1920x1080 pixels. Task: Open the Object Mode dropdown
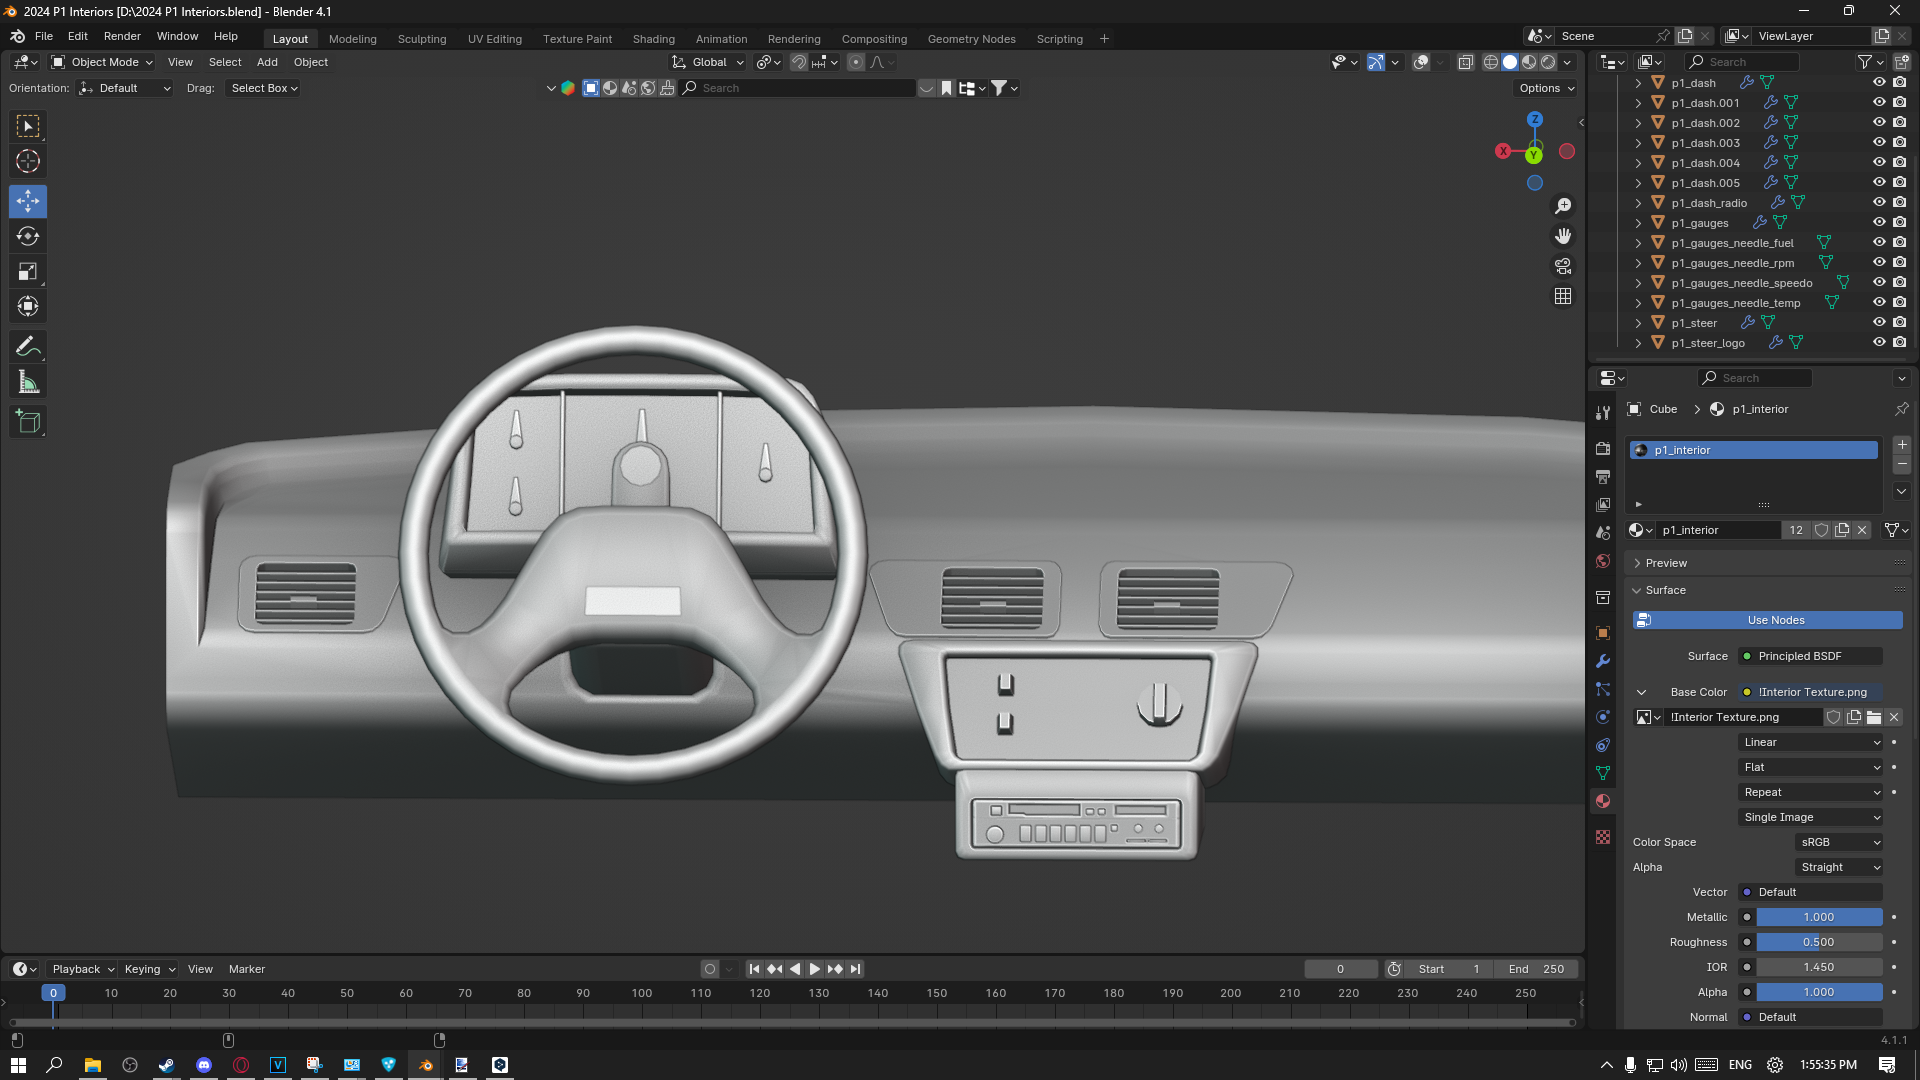(102, 62)
